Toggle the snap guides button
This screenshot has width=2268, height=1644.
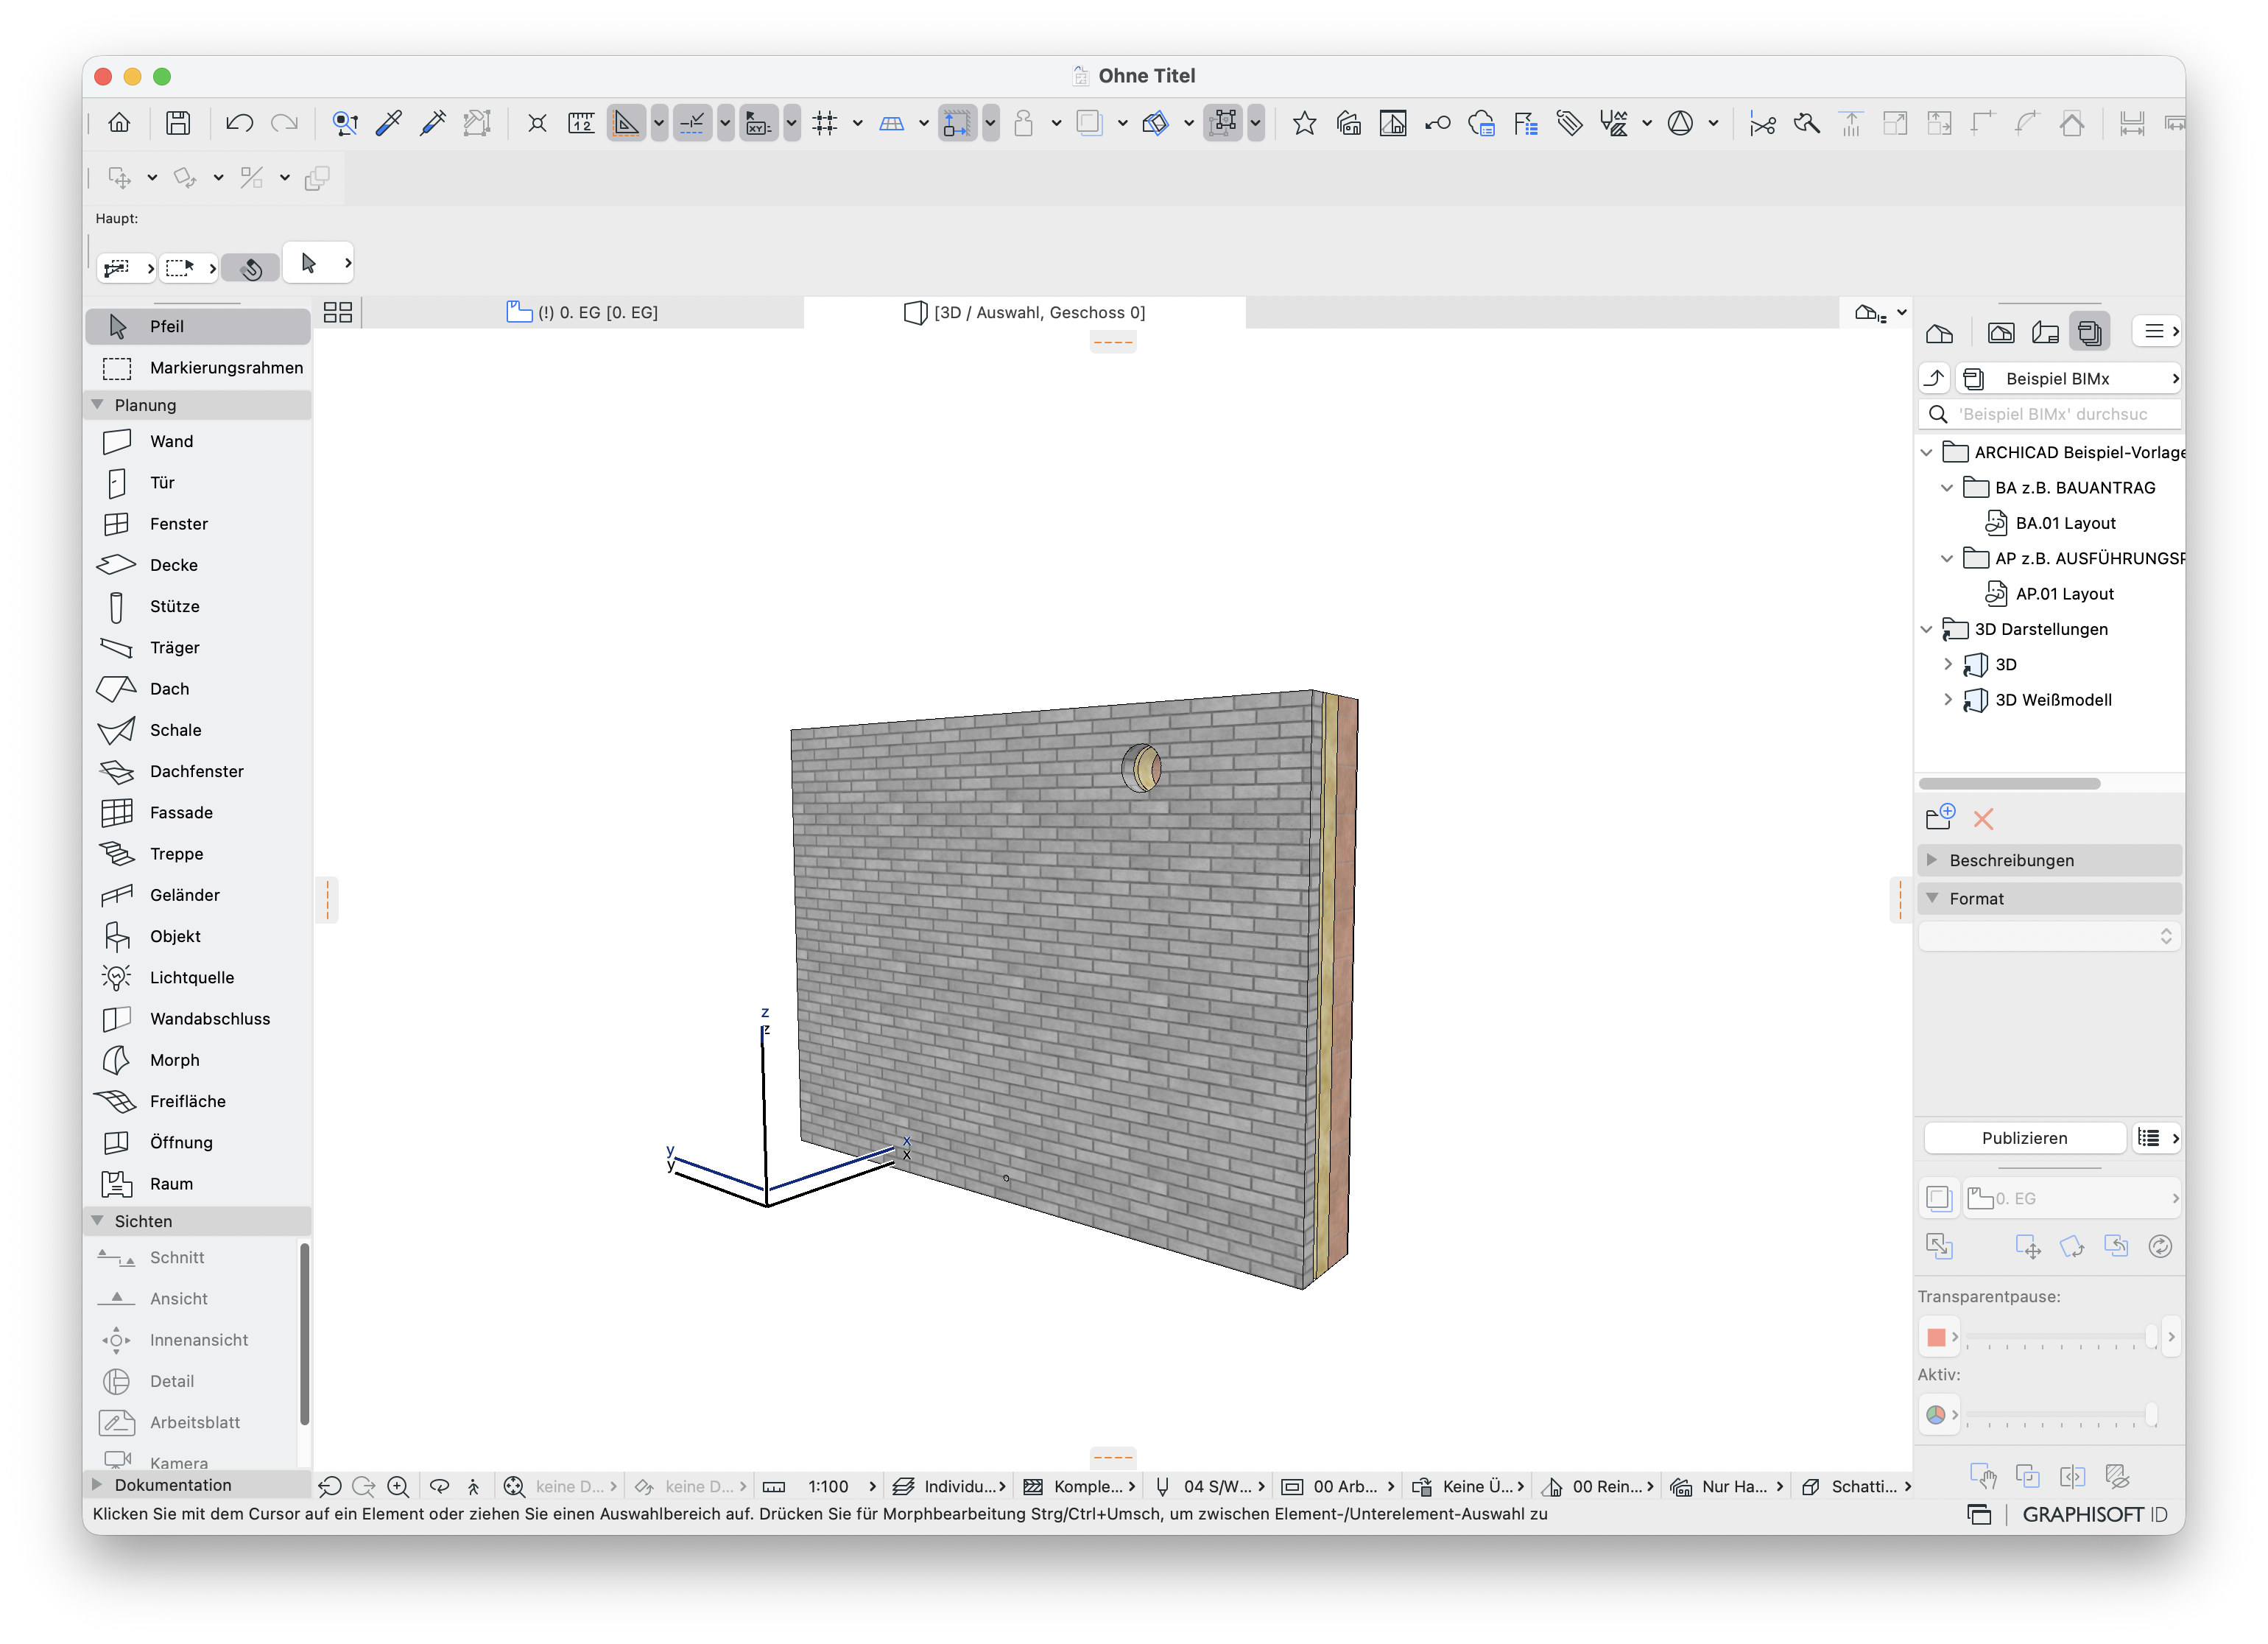point(692,123)
